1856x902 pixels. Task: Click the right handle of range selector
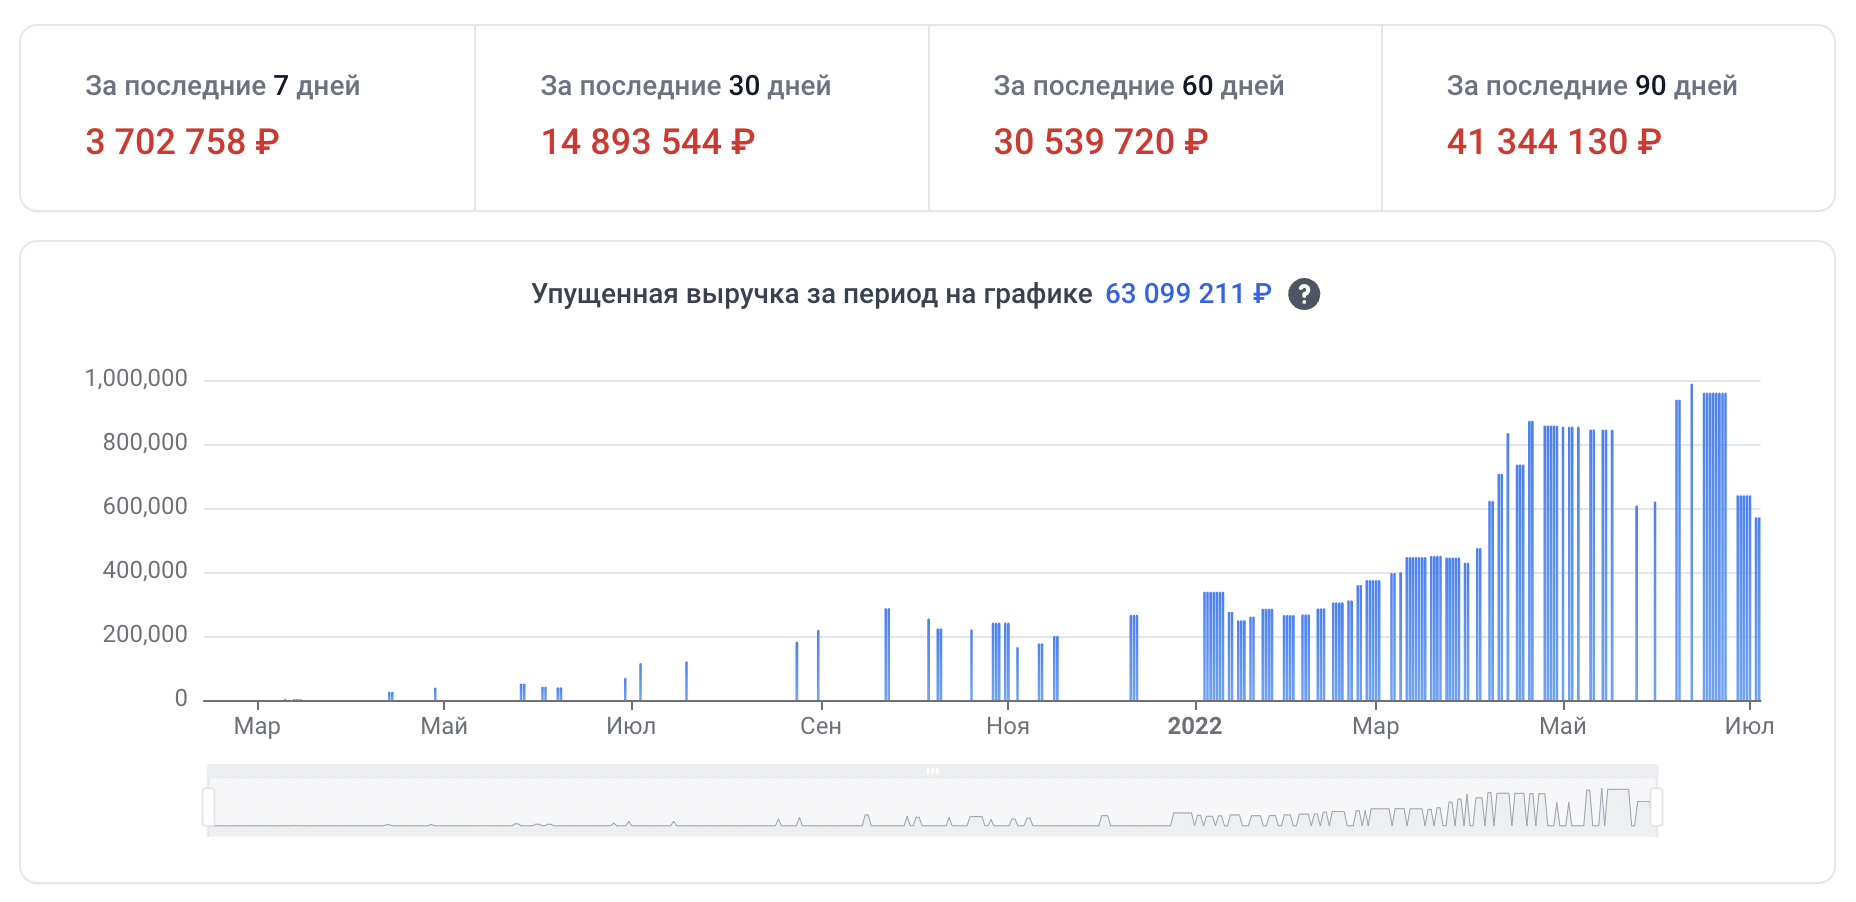coord(1657,807)
